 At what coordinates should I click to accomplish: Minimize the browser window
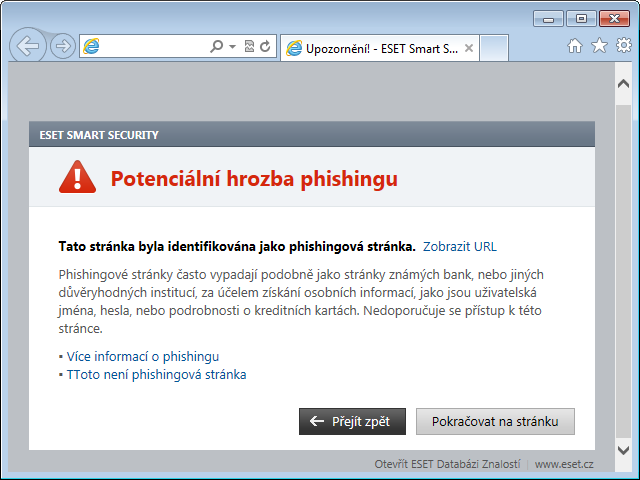coord(548,19)
